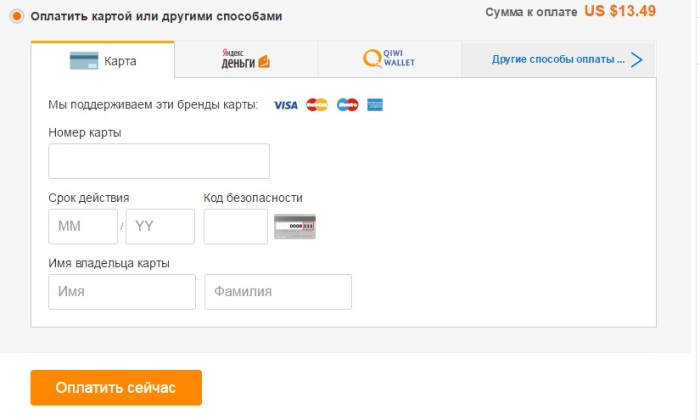The width and height of the screenshot is (700, 420).
Task: Focus the 'Номер карты' input field
Action: click(159, 161)
